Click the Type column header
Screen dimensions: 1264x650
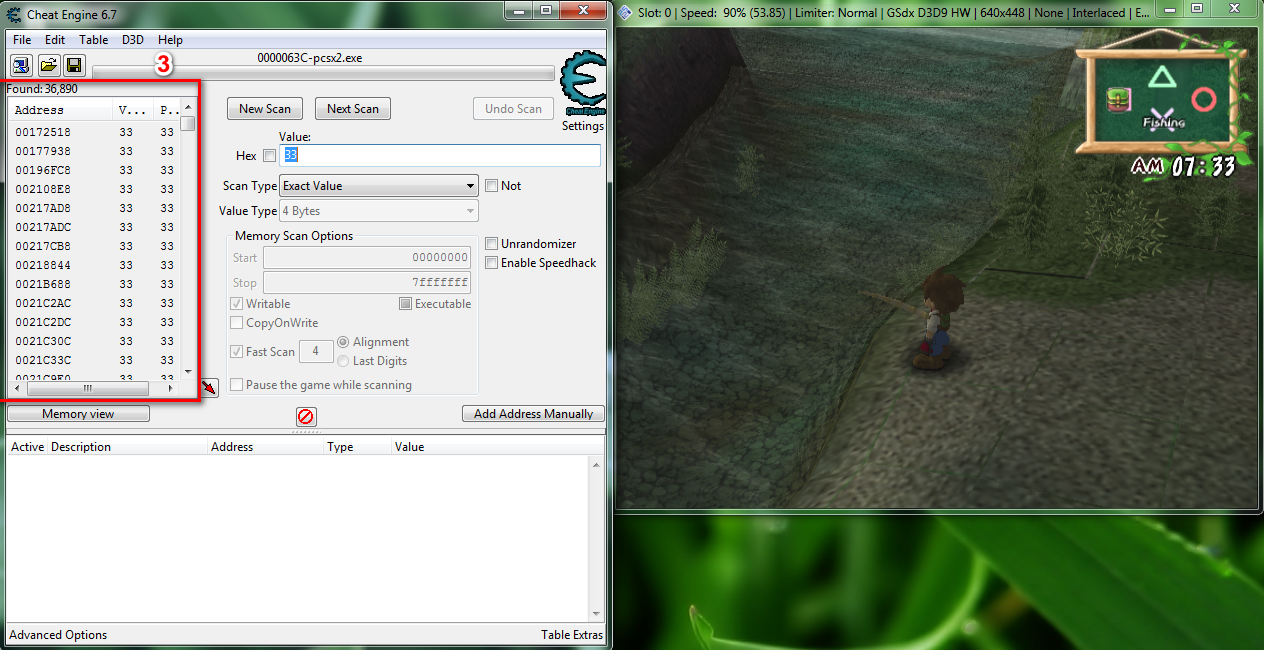357,447
